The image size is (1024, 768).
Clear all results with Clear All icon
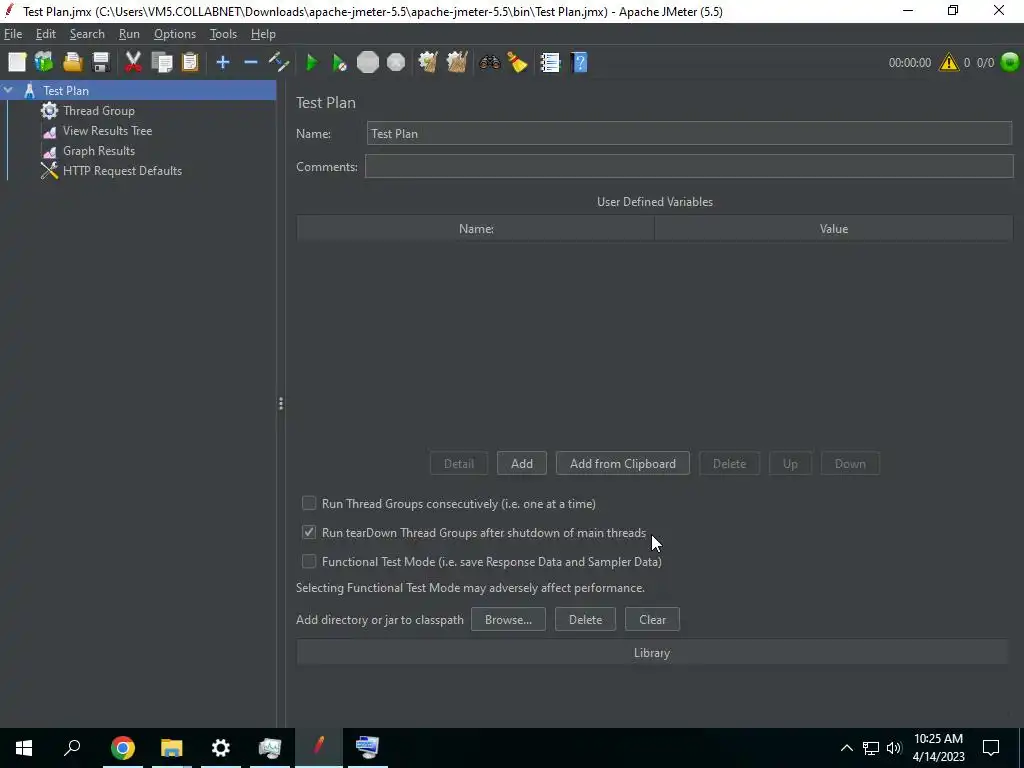pyautogui.click(x=456, y=63)
